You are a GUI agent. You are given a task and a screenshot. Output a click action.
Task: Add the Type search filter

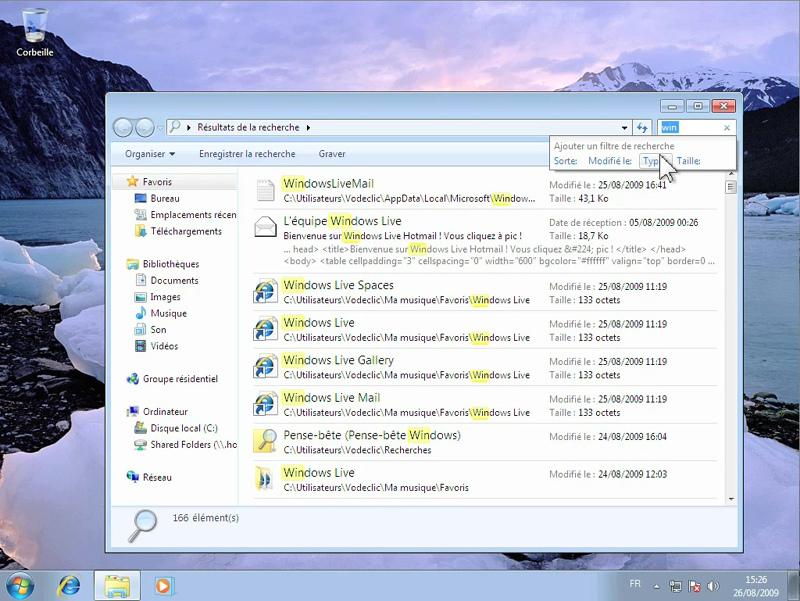tap(656, 161)
